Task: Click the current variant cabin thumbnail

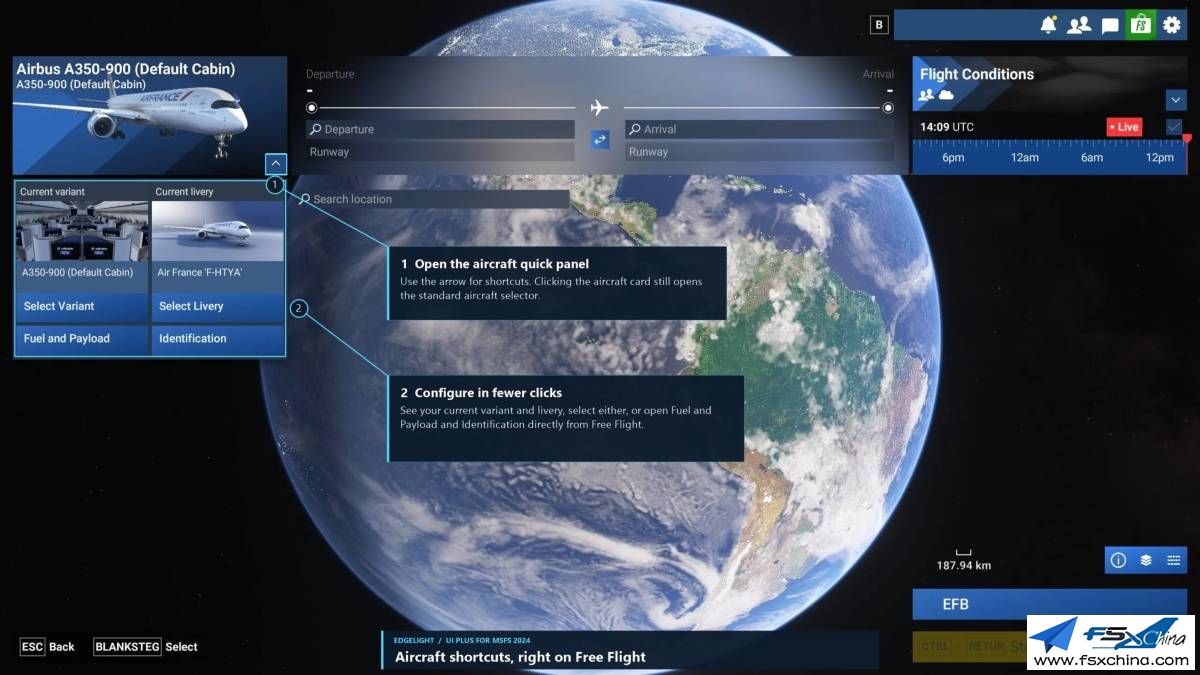Action: point(83,231)
